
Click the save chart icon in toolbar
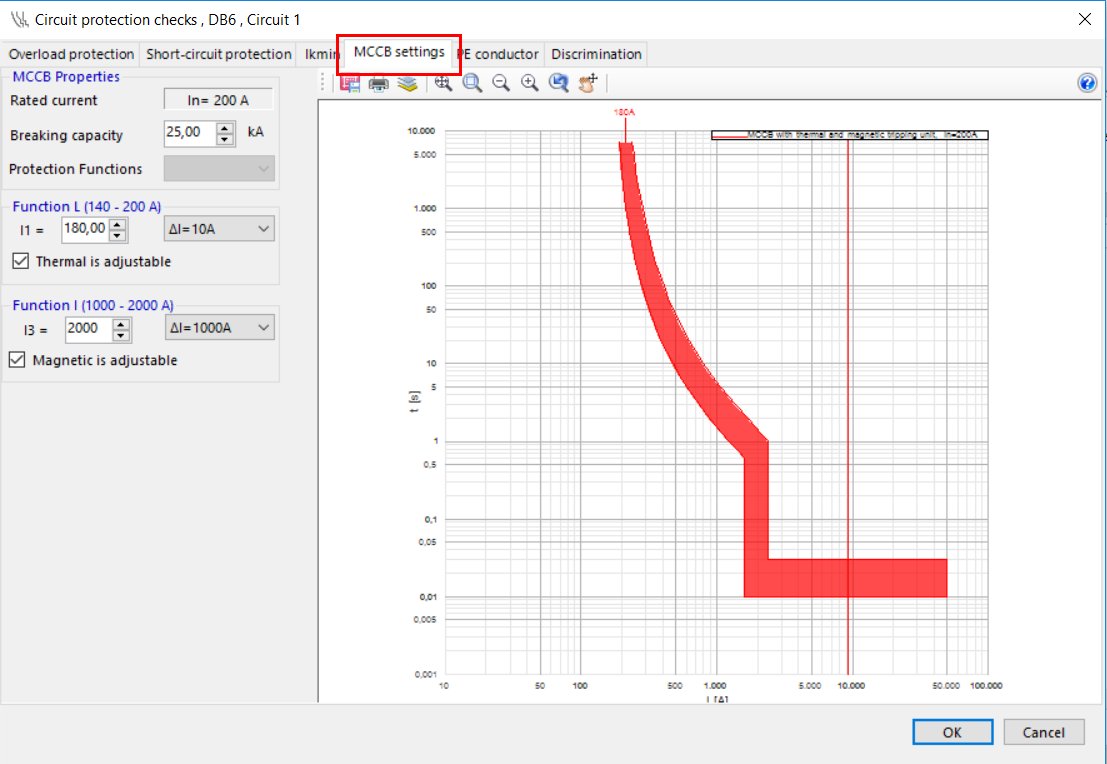(350, 84)
